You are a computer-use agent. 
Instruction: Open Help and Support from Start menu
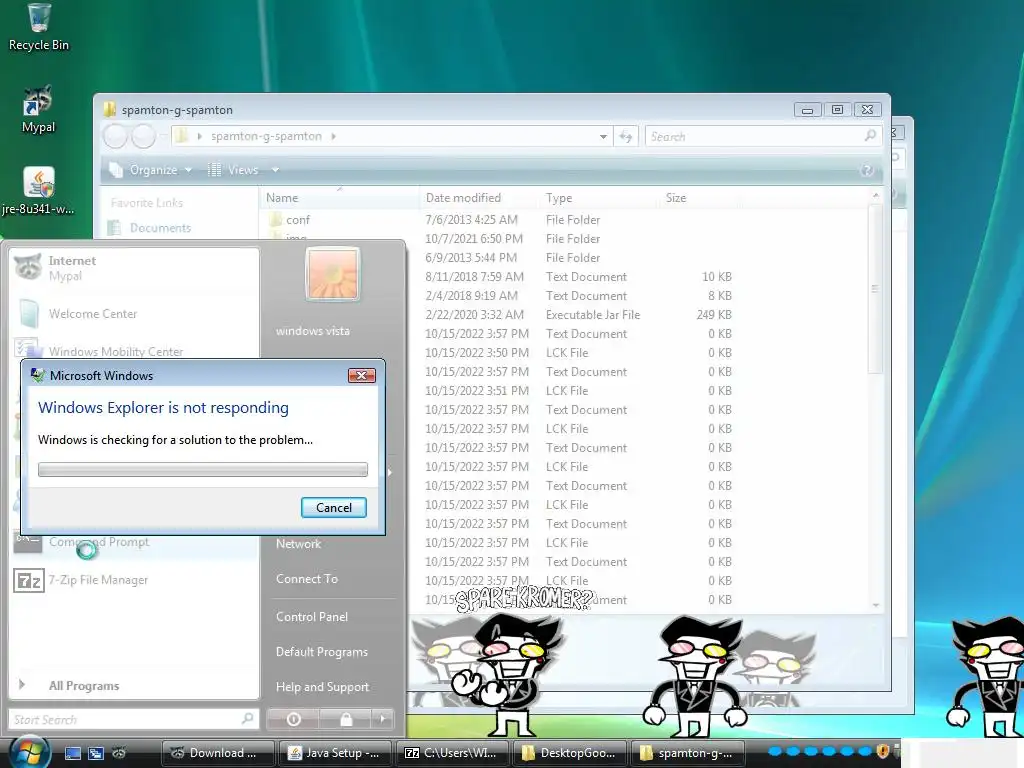tap(322, 687)
